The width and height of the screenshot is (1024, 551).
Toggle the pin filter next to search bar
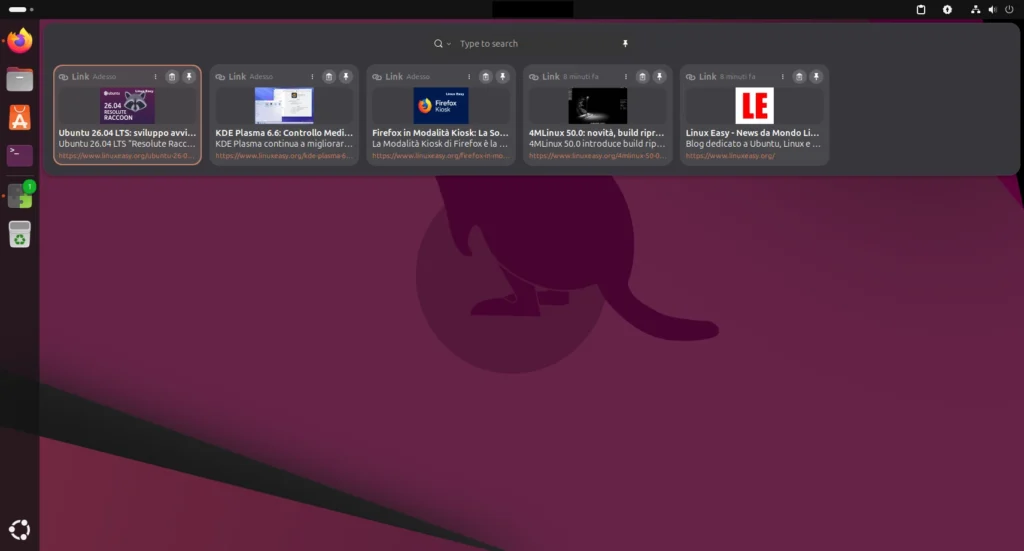625,44
